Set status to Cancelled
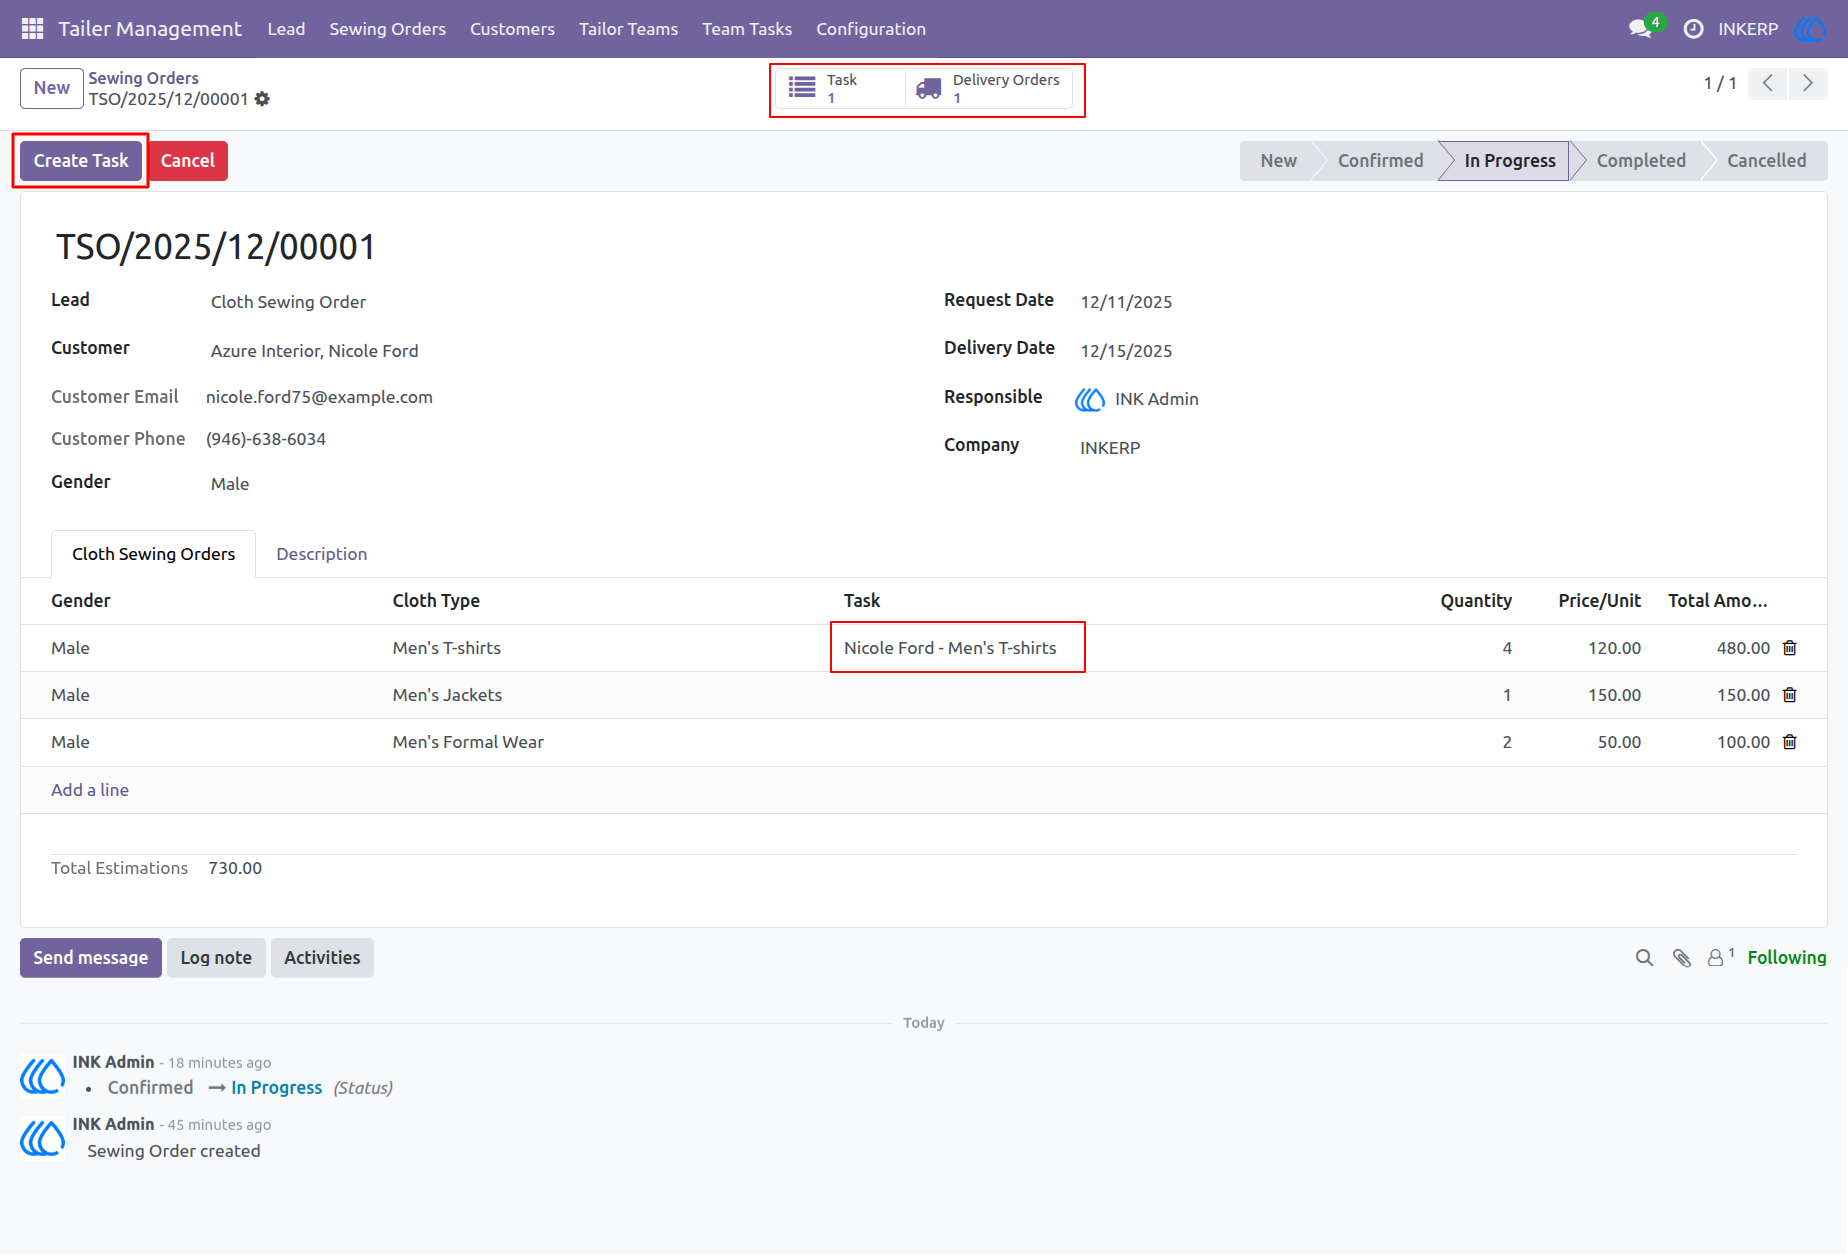Viewport: 1848px width, 1256px height. 1766,161
